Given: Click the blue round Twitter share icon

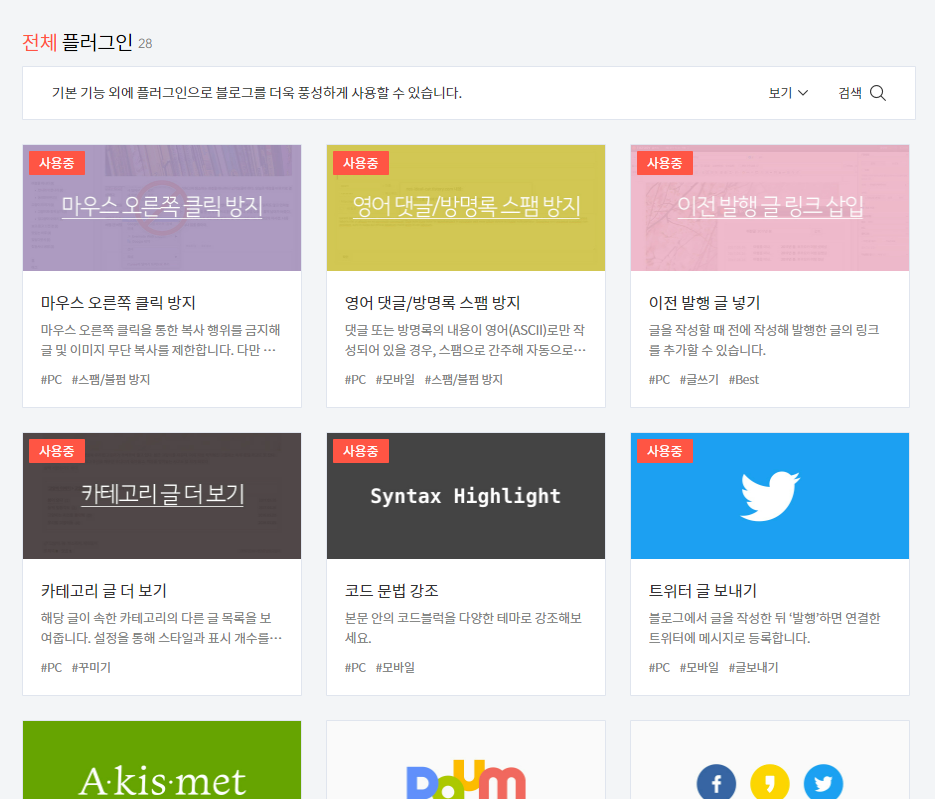Looking at the screenshot, I should tap(823, 782).
